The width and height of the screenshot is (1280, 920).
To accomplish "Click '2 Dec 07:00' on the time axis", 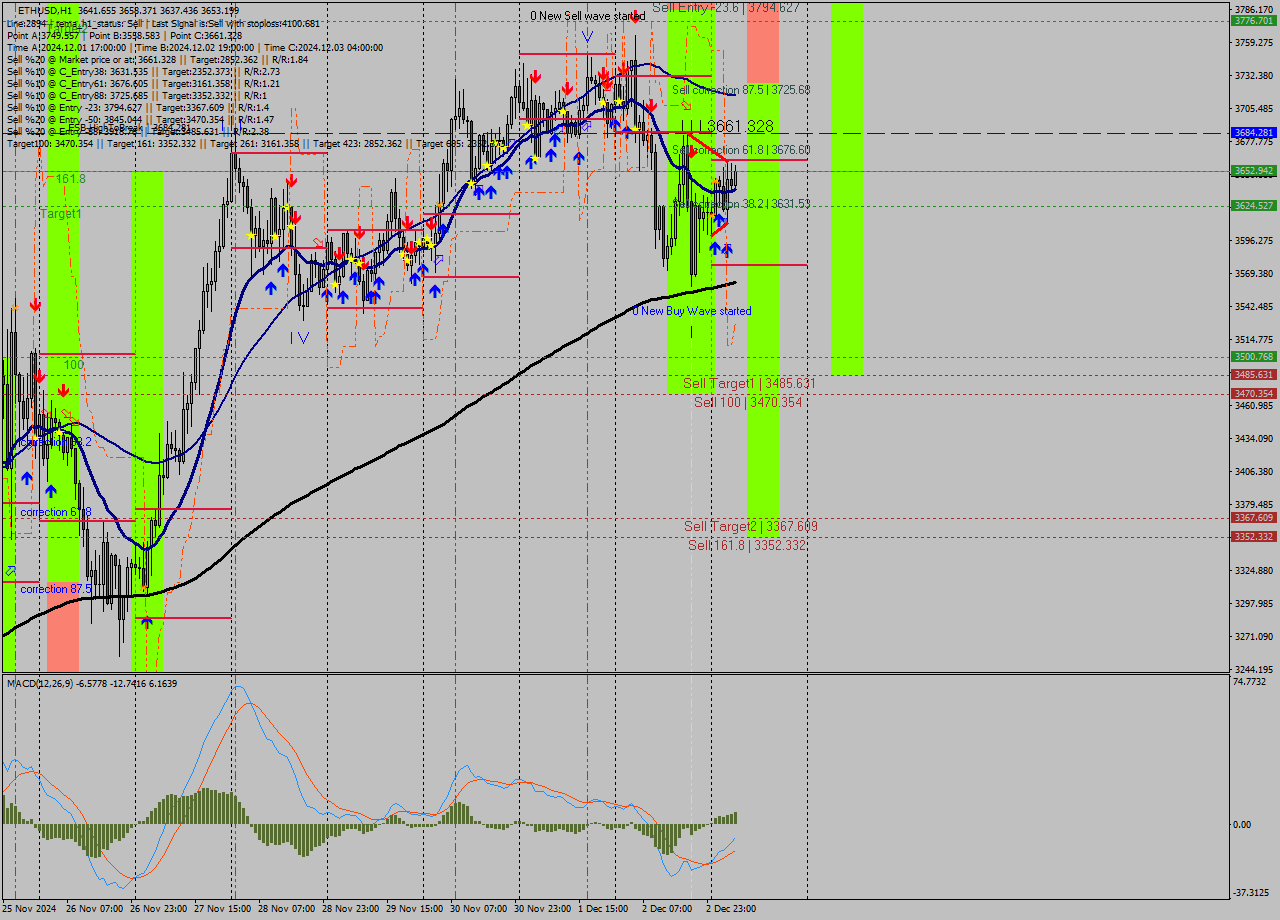I will click(x=668, y=909).
